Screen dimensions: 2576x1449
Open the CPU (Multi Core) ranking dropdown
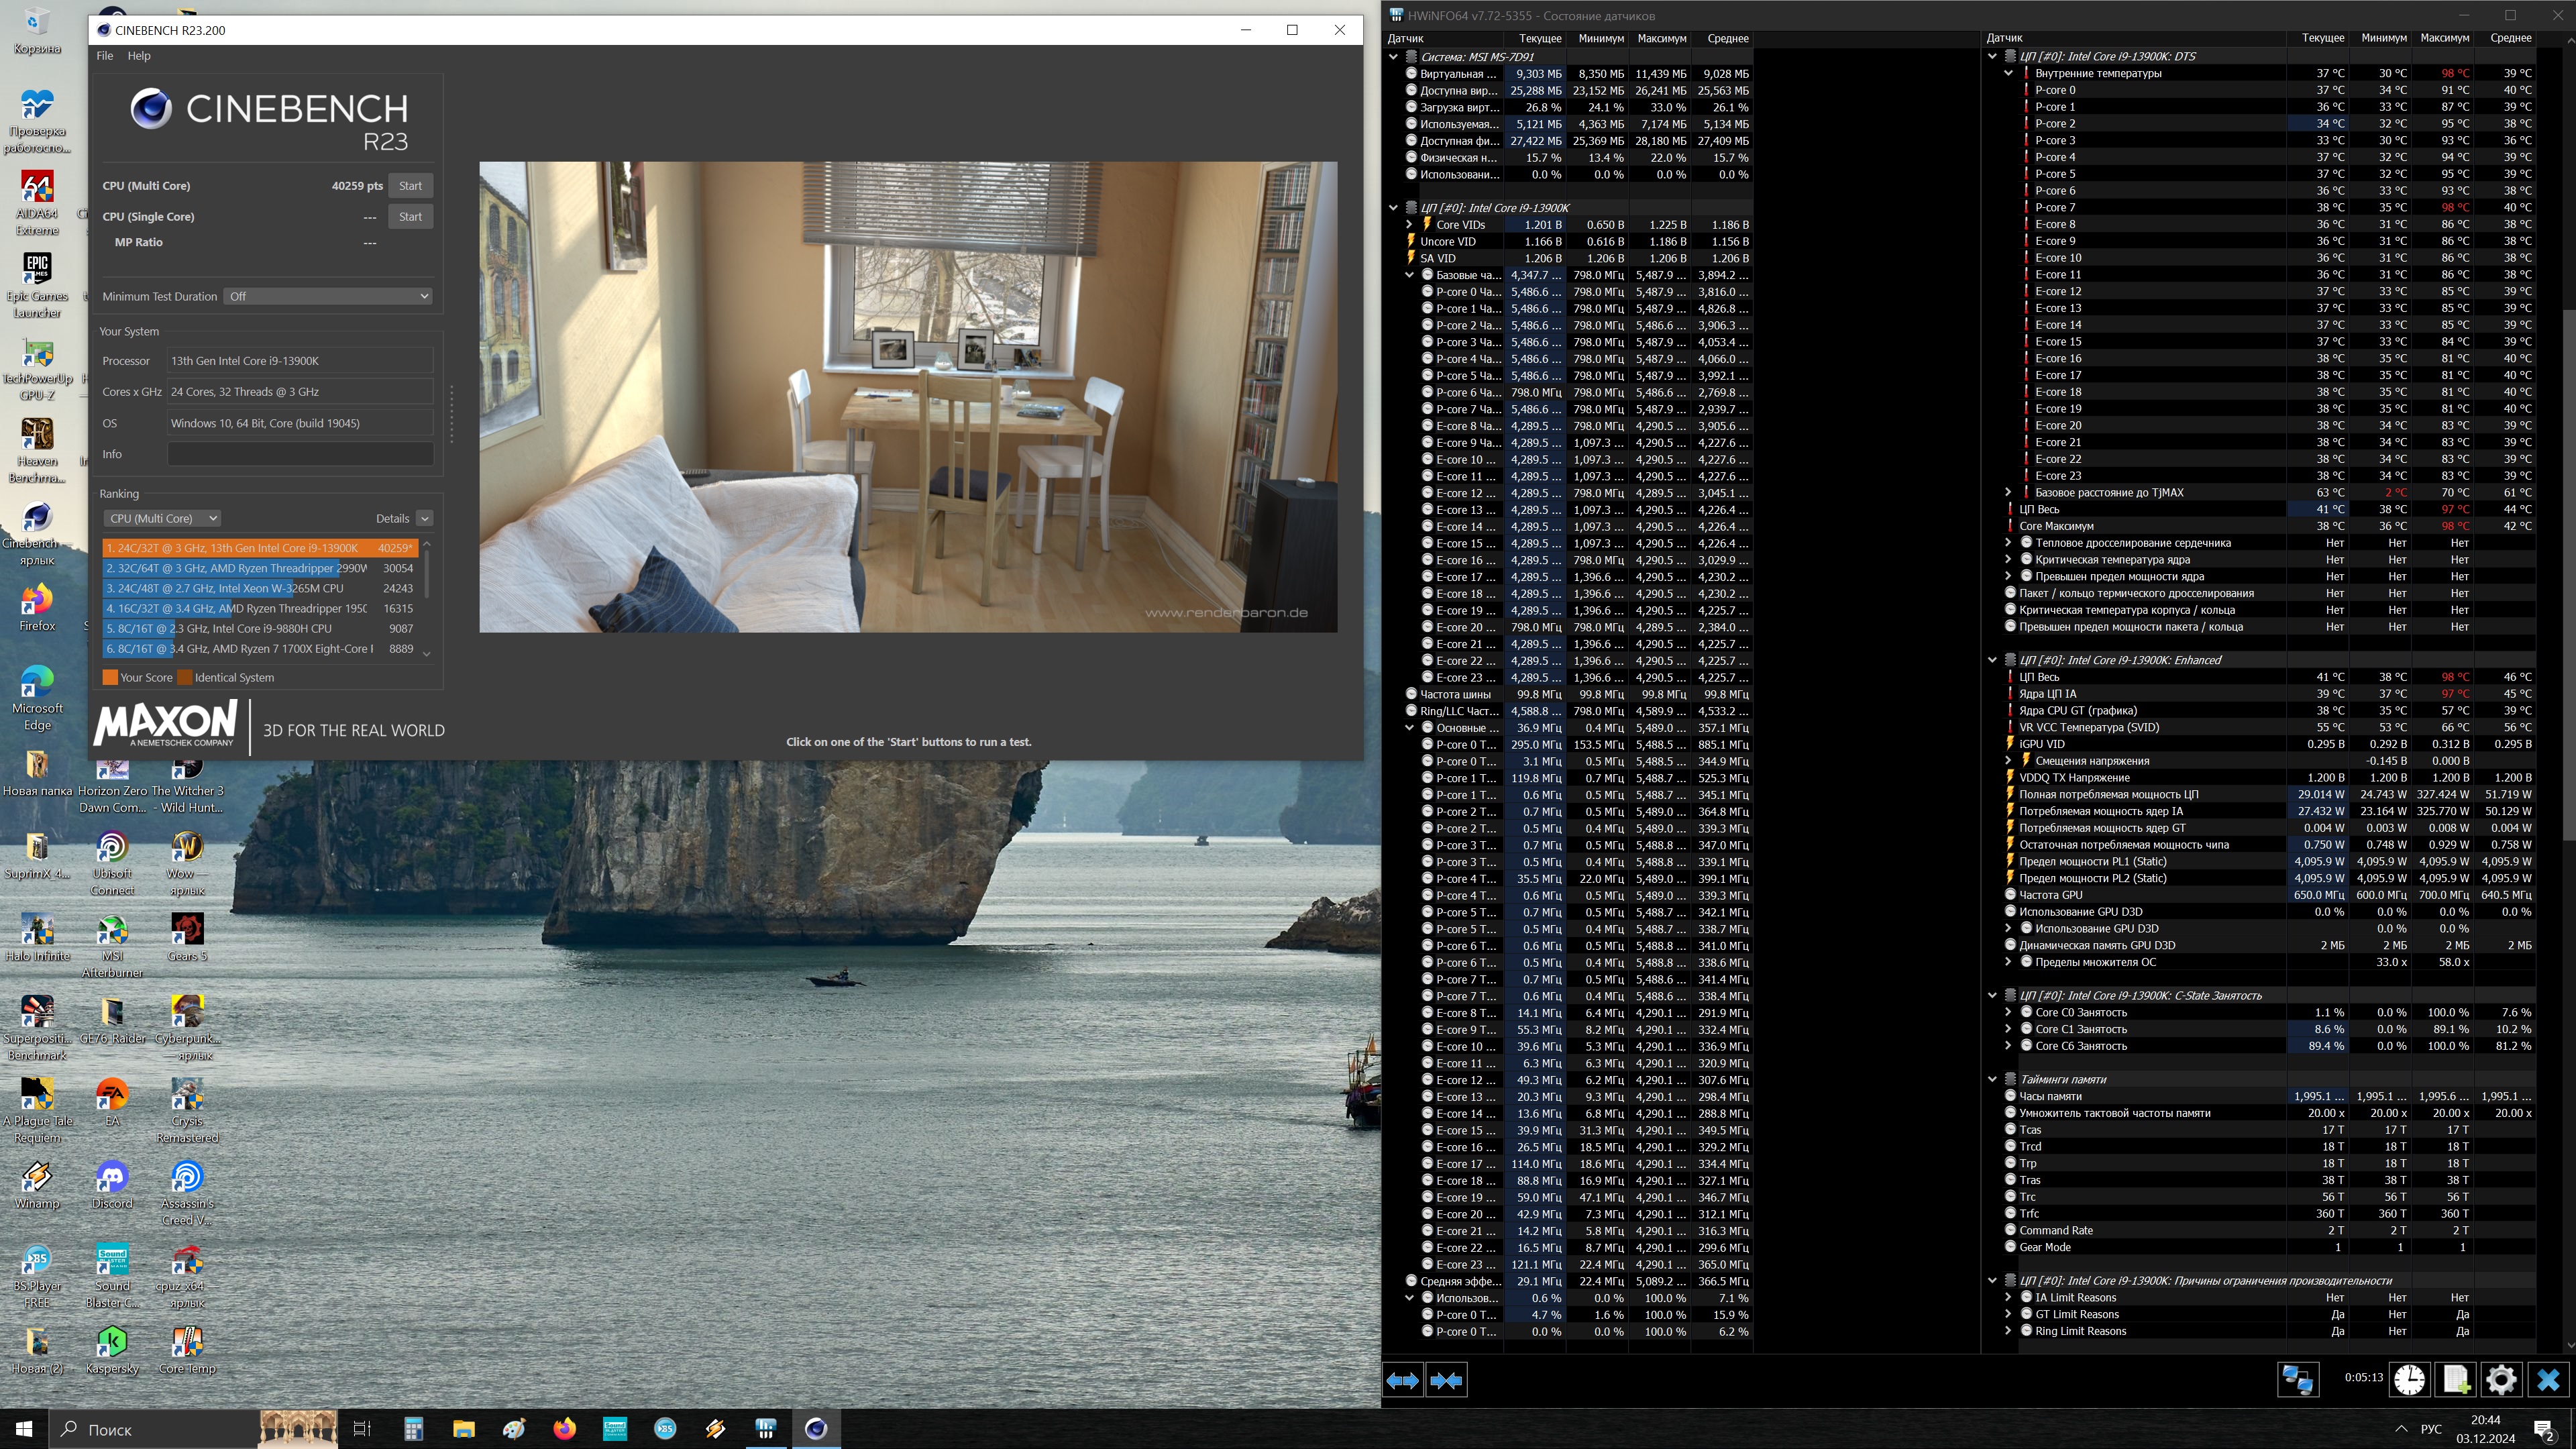(162, 518)
